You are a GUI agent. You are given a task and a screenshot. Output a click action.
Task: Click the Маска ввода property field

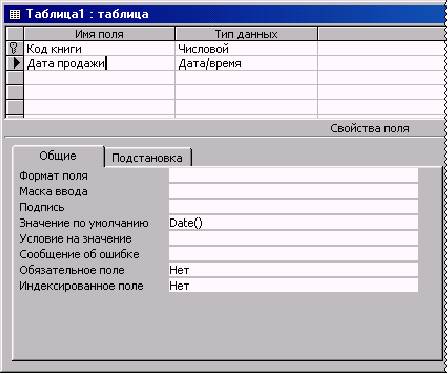pyautogui.click(x=293, y=191)
